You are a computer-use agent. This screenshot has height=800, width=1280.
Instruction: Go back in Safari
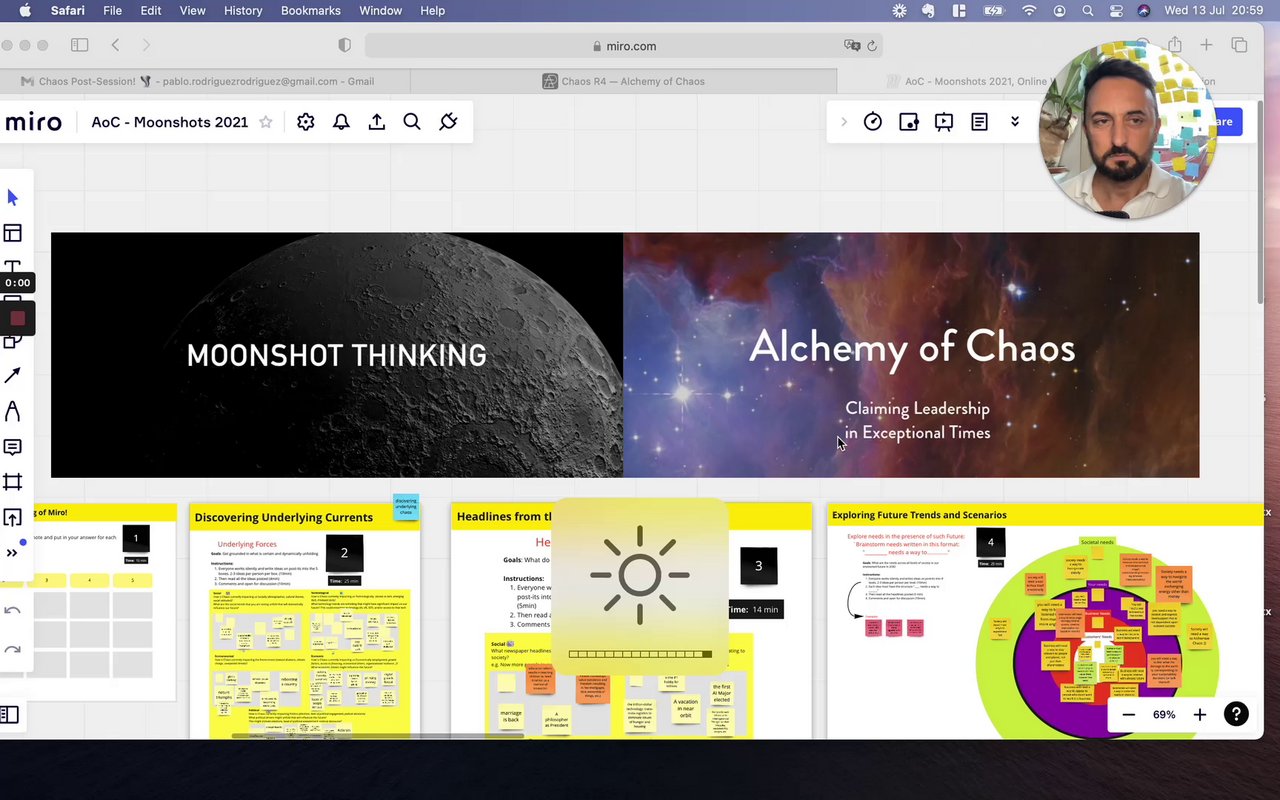115,45
